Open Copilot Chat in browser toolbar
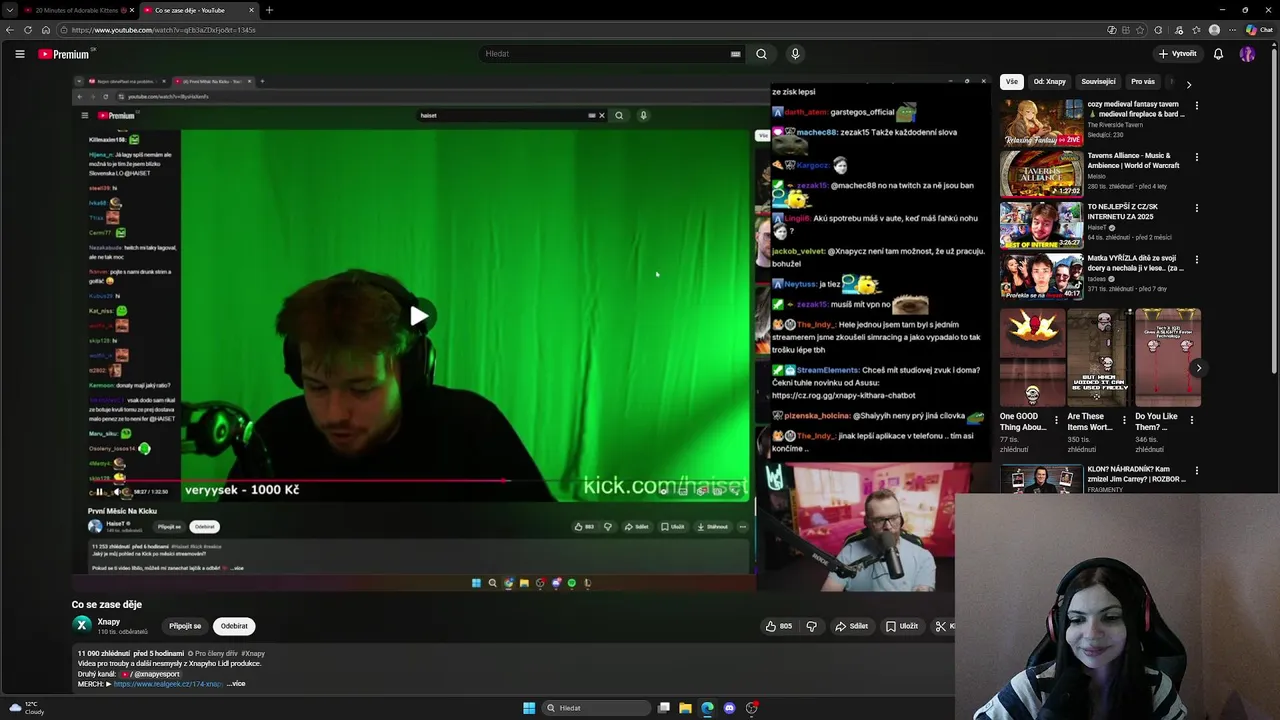This screenshot has height=720, width=1280. tap(1259, 30)
